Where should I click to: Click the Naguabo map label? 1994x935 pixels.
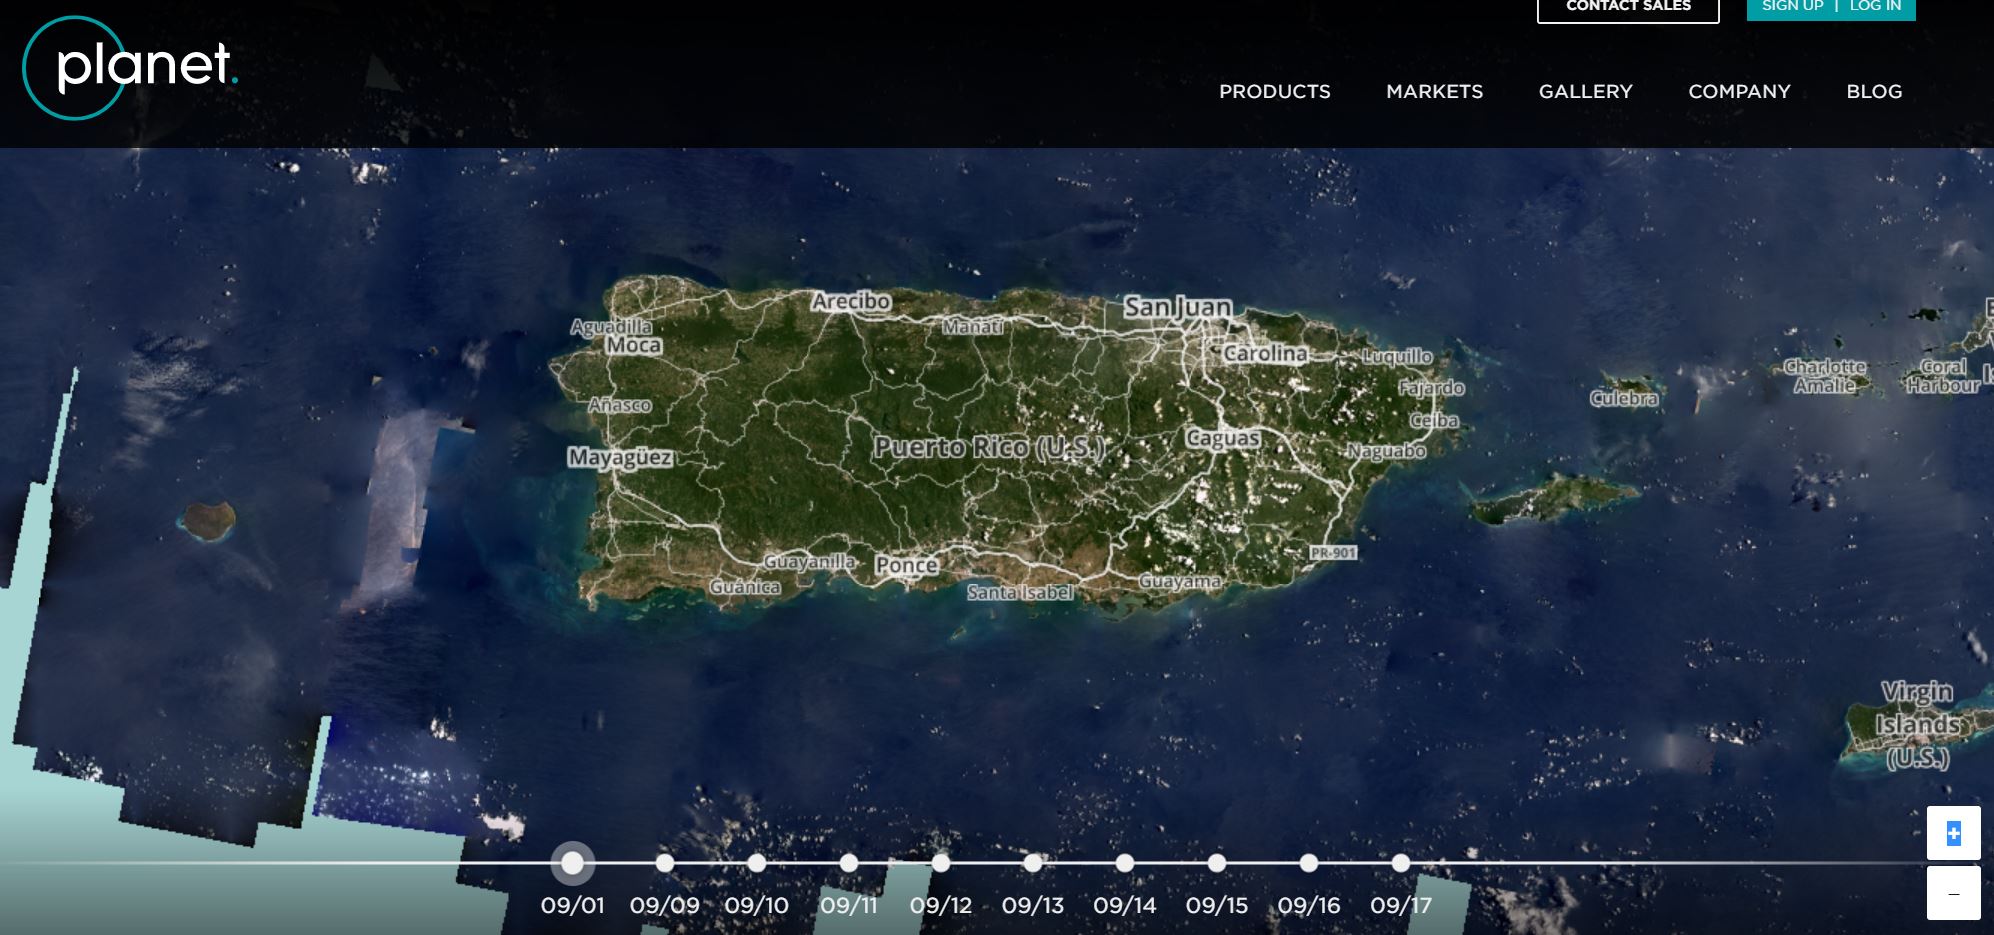click(x=1386, y=451)
